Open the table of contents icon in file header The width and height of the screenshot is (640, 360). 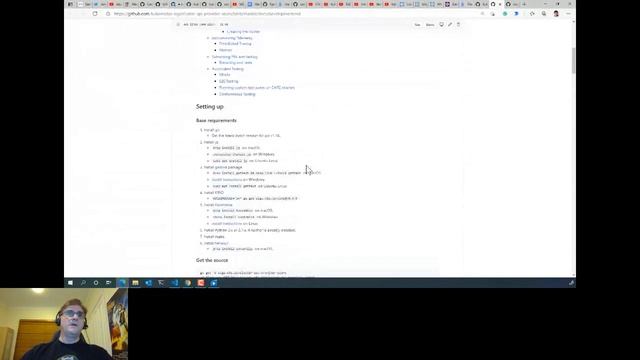178,24
